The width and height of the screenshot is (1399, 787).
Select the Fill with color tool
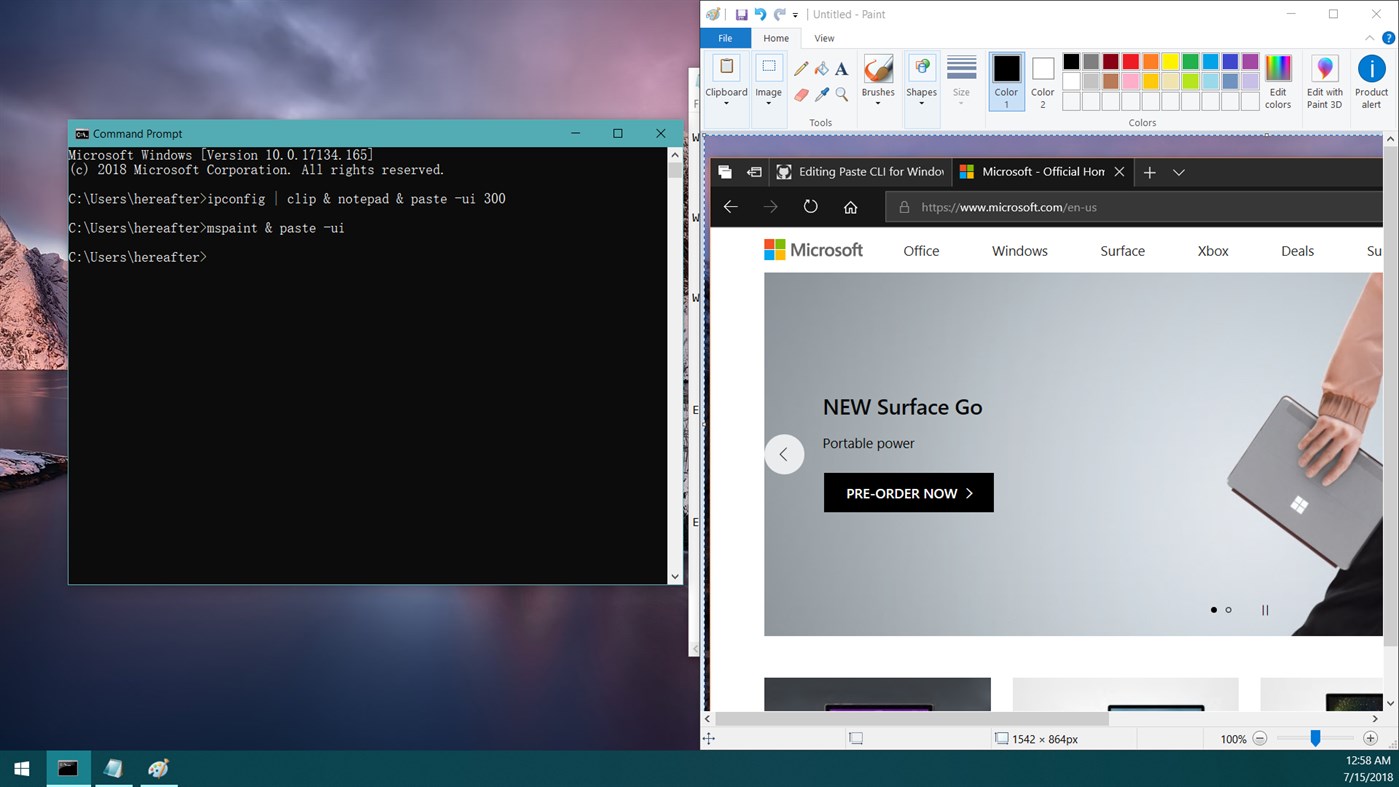pyautogui.click(x=821, y=68)
